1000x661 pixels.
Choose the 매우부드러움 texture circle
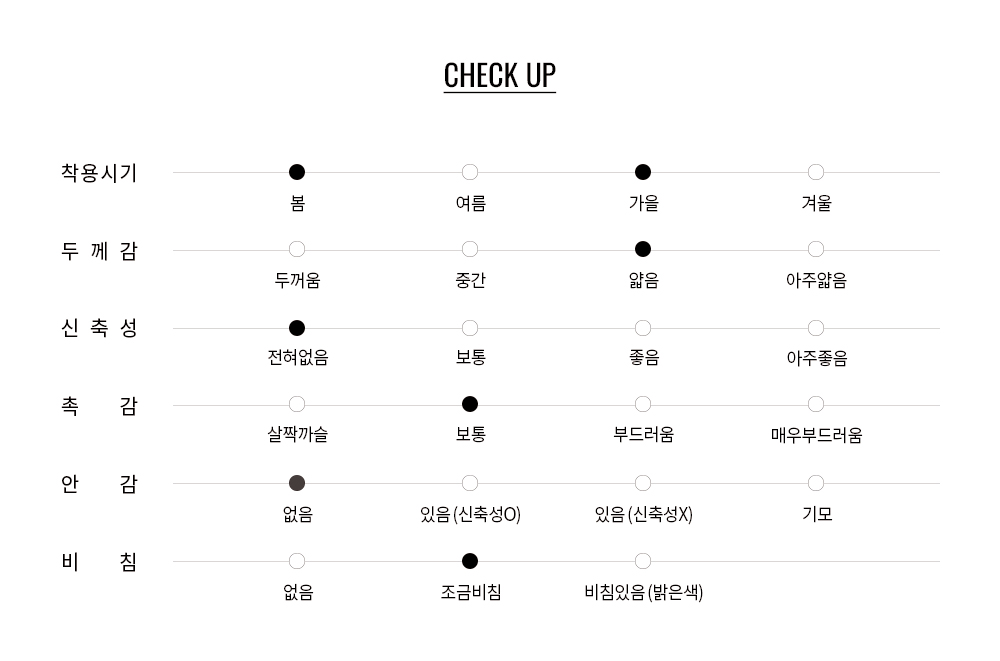816,404
